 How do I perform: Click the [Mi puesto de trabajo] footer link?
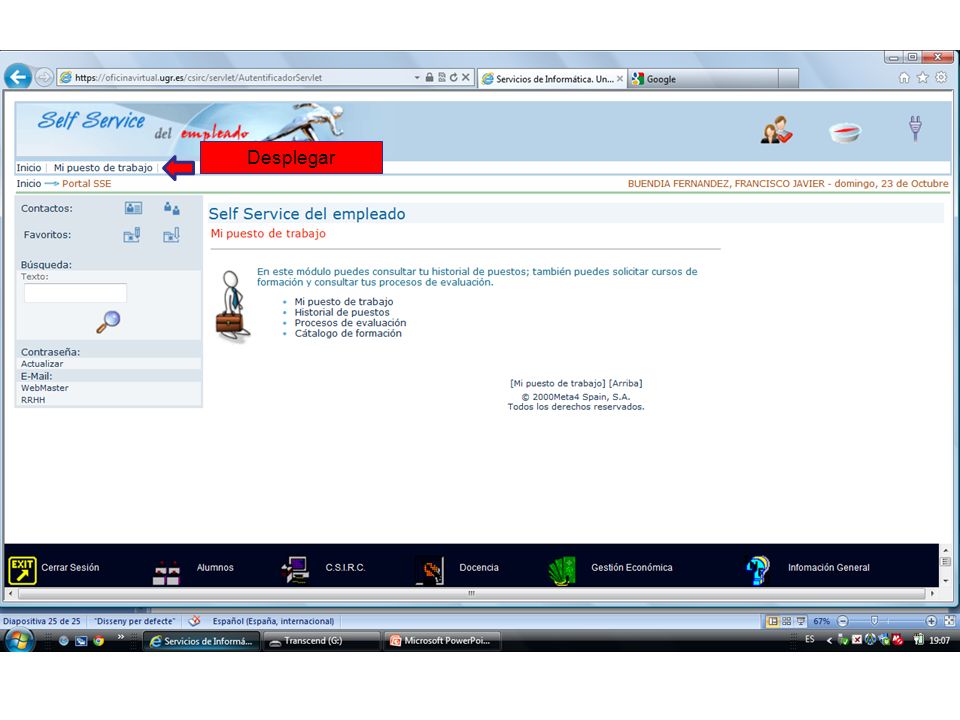click(x=558, y=383)
